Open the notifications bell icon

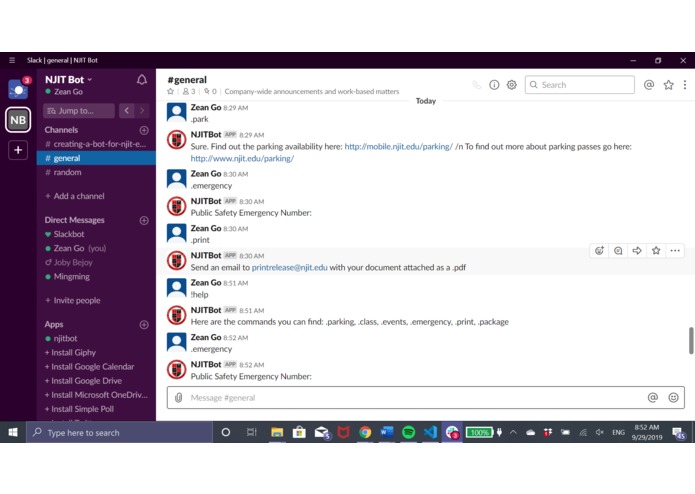[x=142, y=80]
